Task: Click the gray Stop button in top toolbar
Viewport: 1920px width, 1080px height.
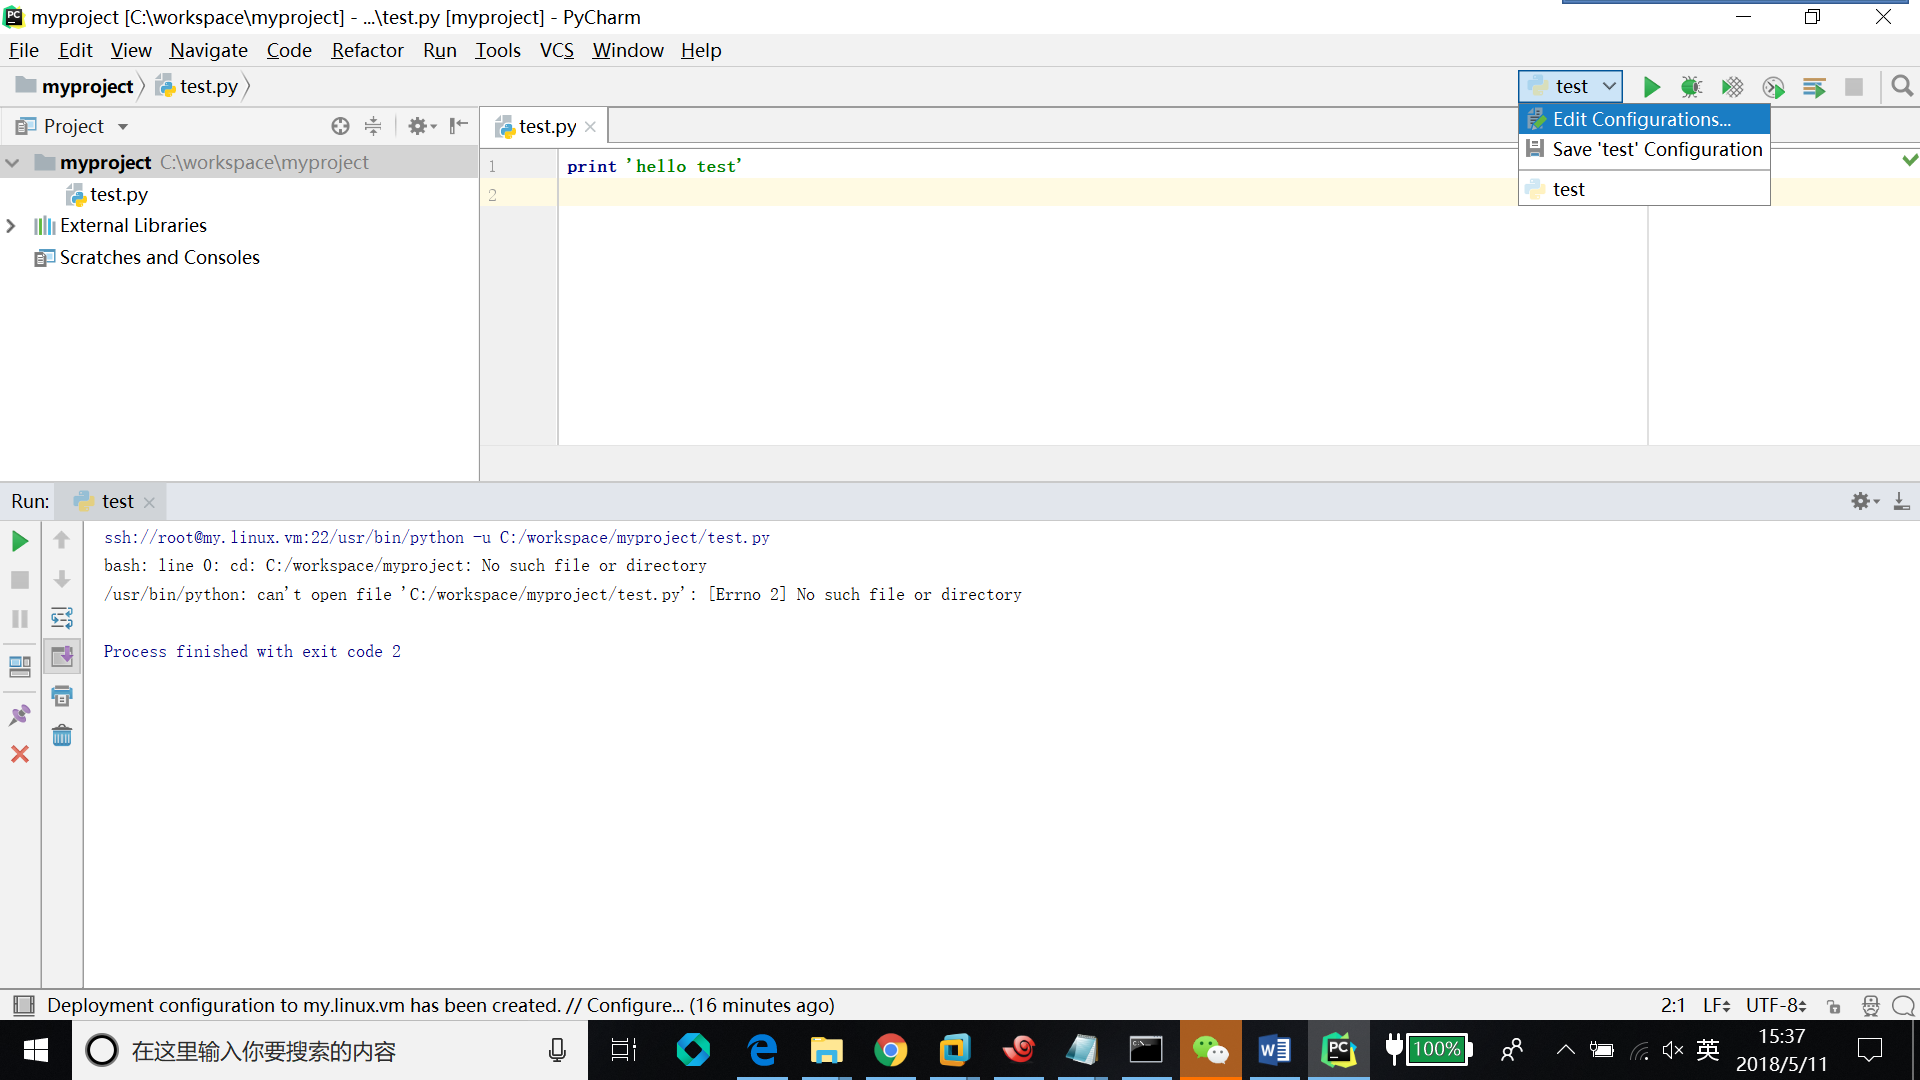Action: [1854, 87]
